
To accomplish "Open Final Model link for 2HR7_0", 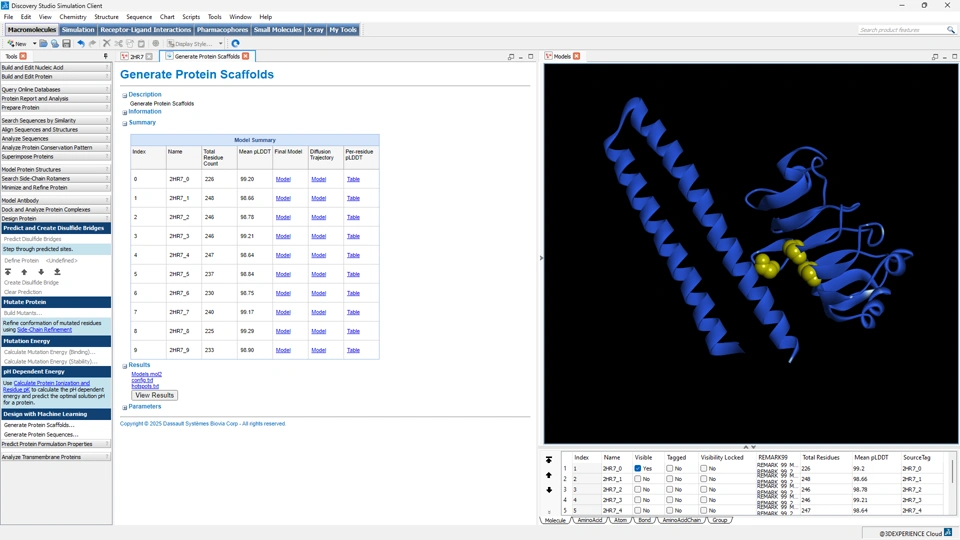I will (283, 179).
